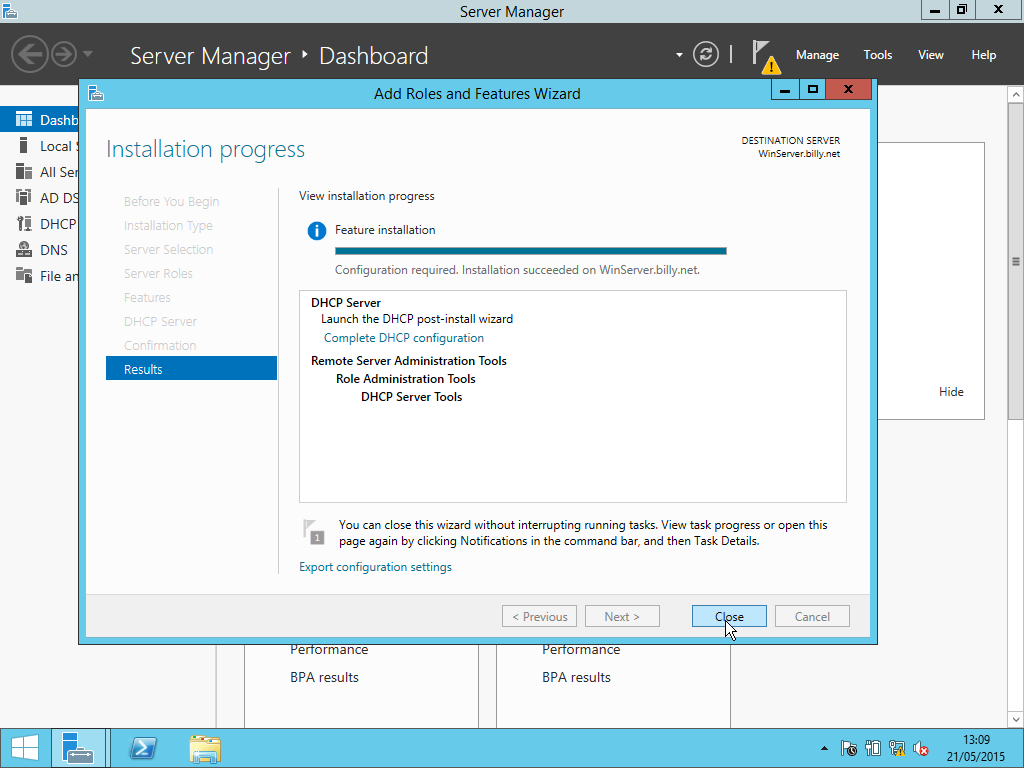Screen dimensions: 1024x768
Task: Minimize the Add Roles and Features Wizard
Action: (x=785, y=89)
